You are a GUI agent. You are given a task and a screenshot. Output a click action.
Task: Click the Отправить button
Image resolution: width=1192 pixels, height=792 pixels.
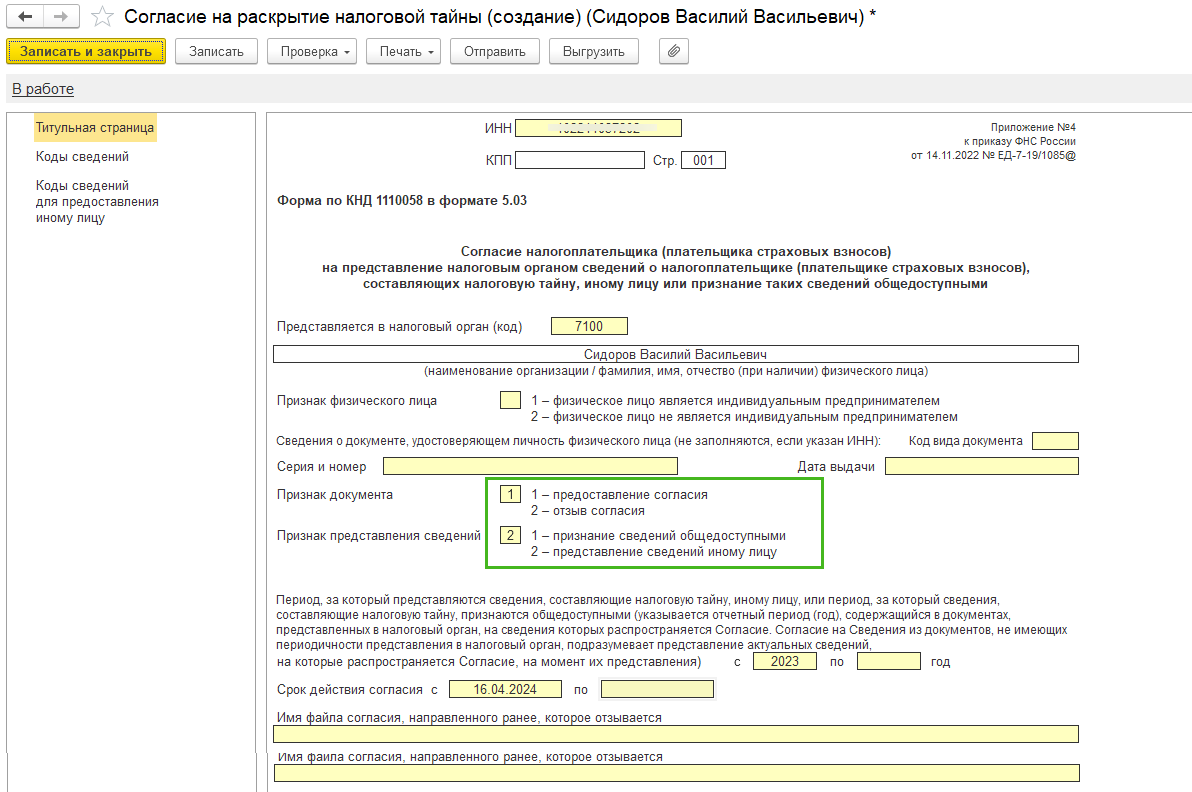click(495, 52)
